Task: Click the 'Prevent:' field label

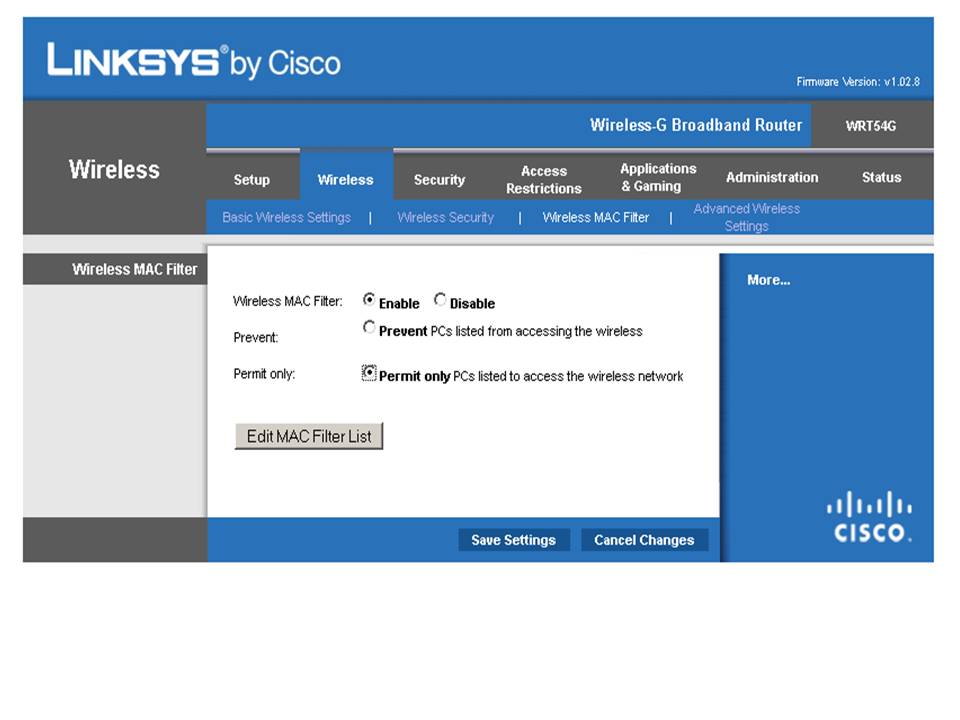Action: [256, 337]
